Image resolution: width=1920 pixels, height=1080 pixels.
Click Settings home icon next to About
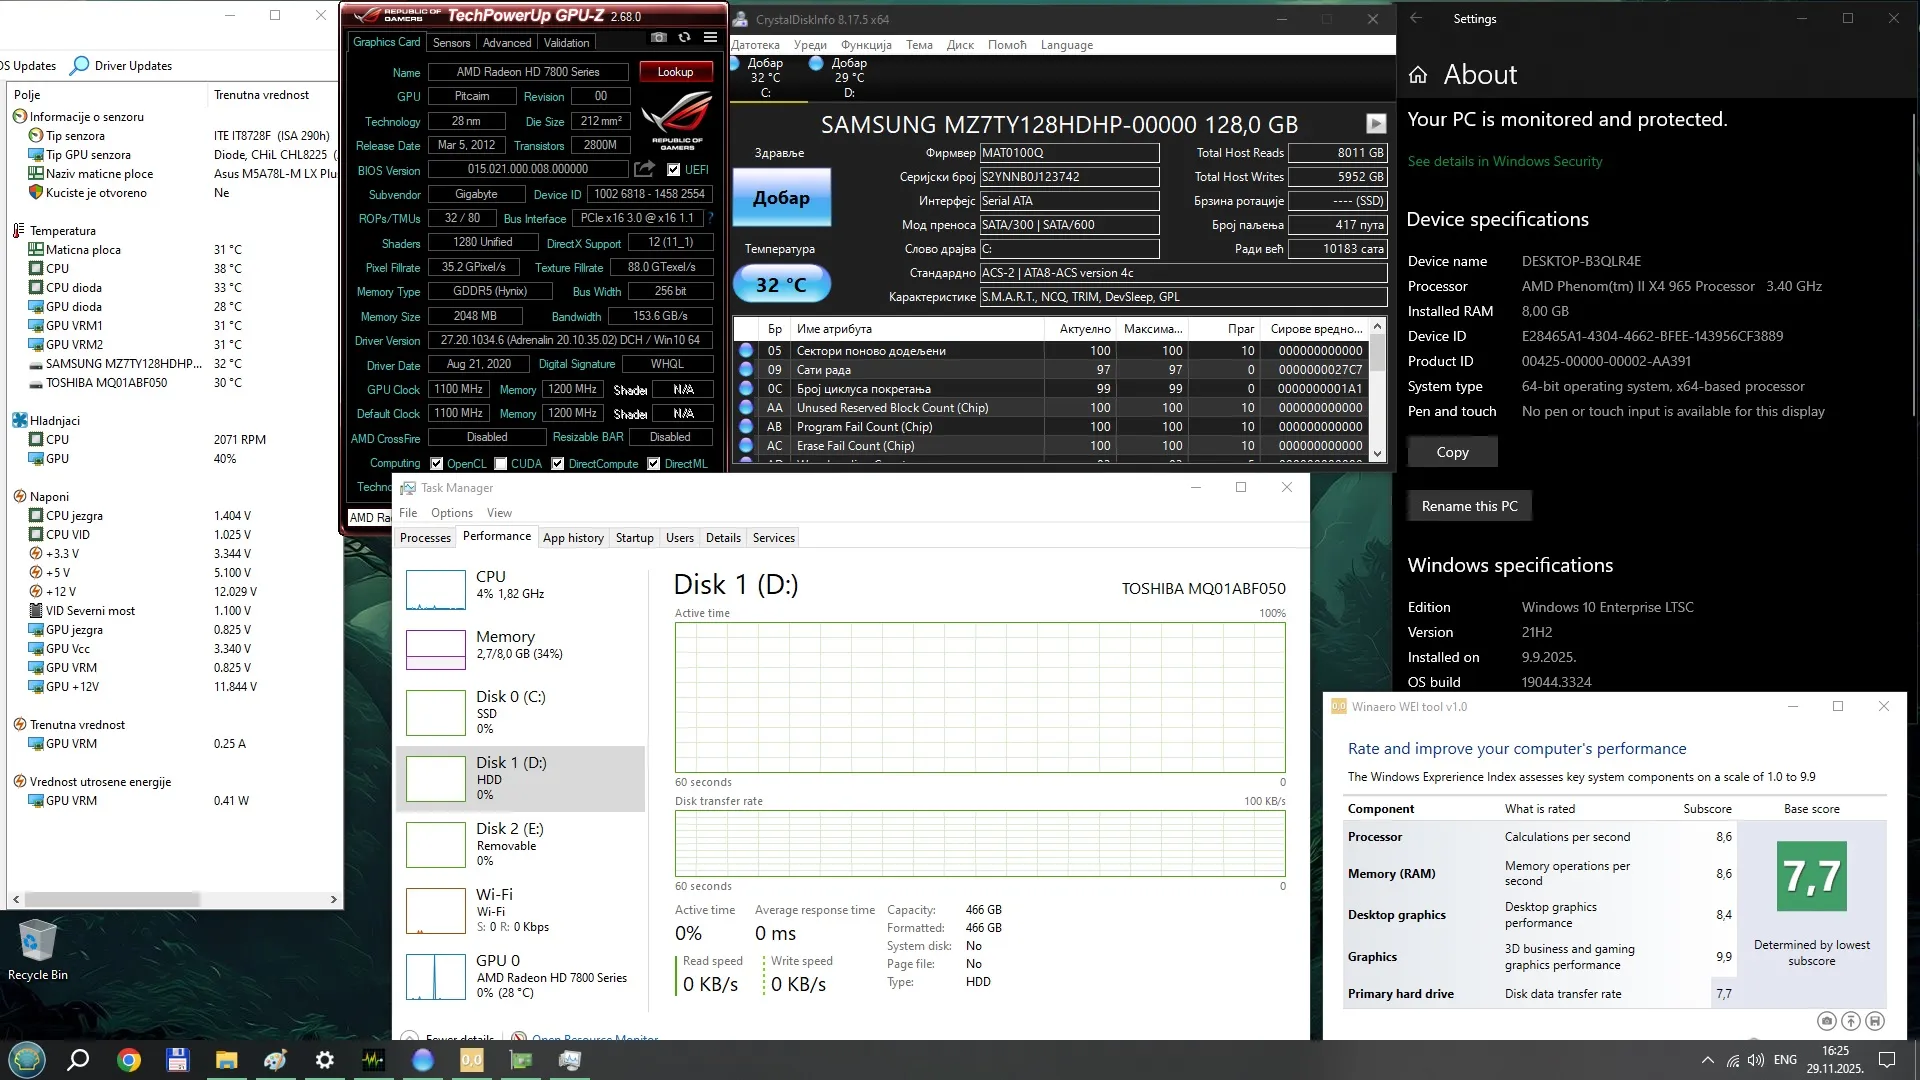coord(1417,75)
